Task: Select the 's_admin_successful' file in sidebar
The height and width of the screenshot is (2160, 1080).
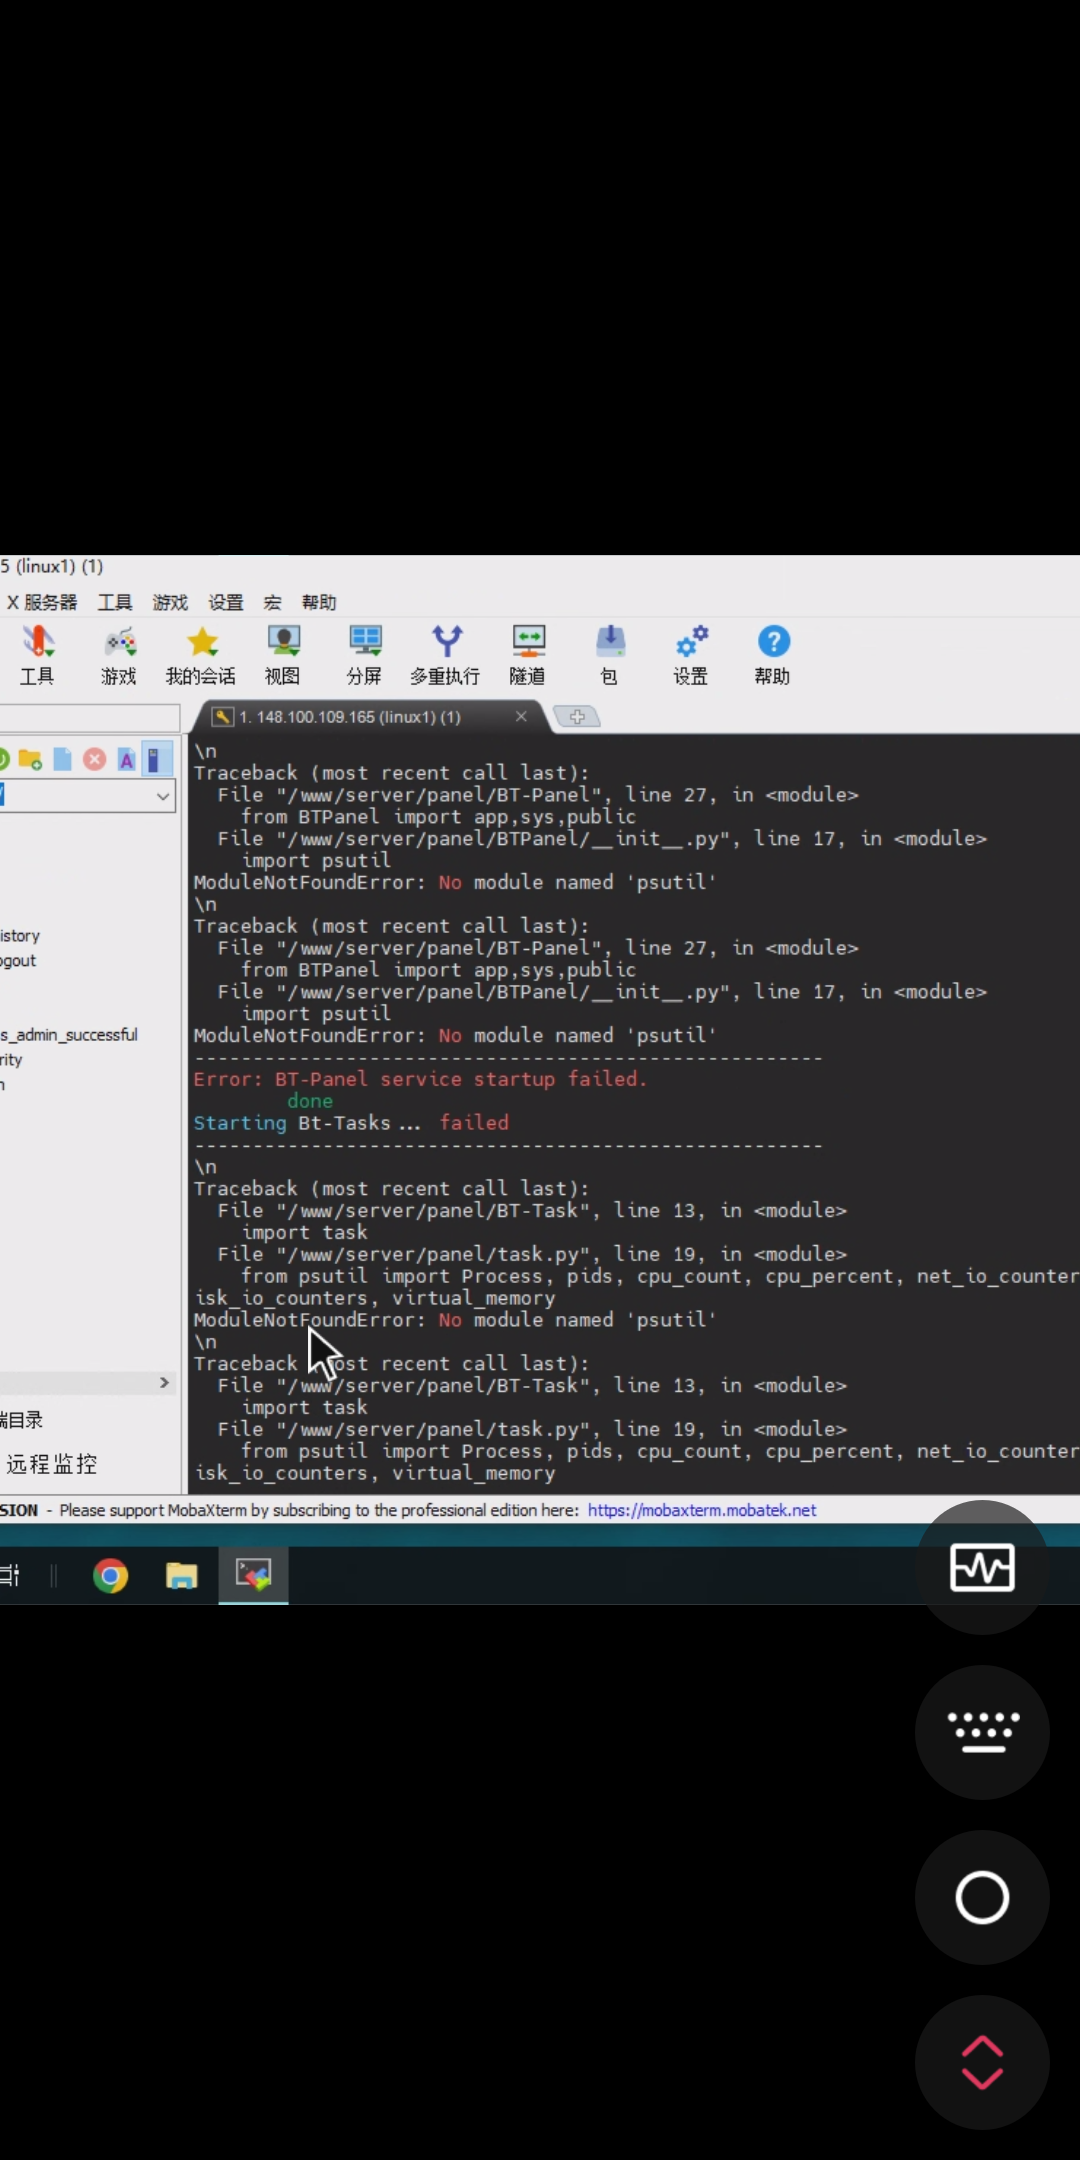Action: pos(69,1034)
